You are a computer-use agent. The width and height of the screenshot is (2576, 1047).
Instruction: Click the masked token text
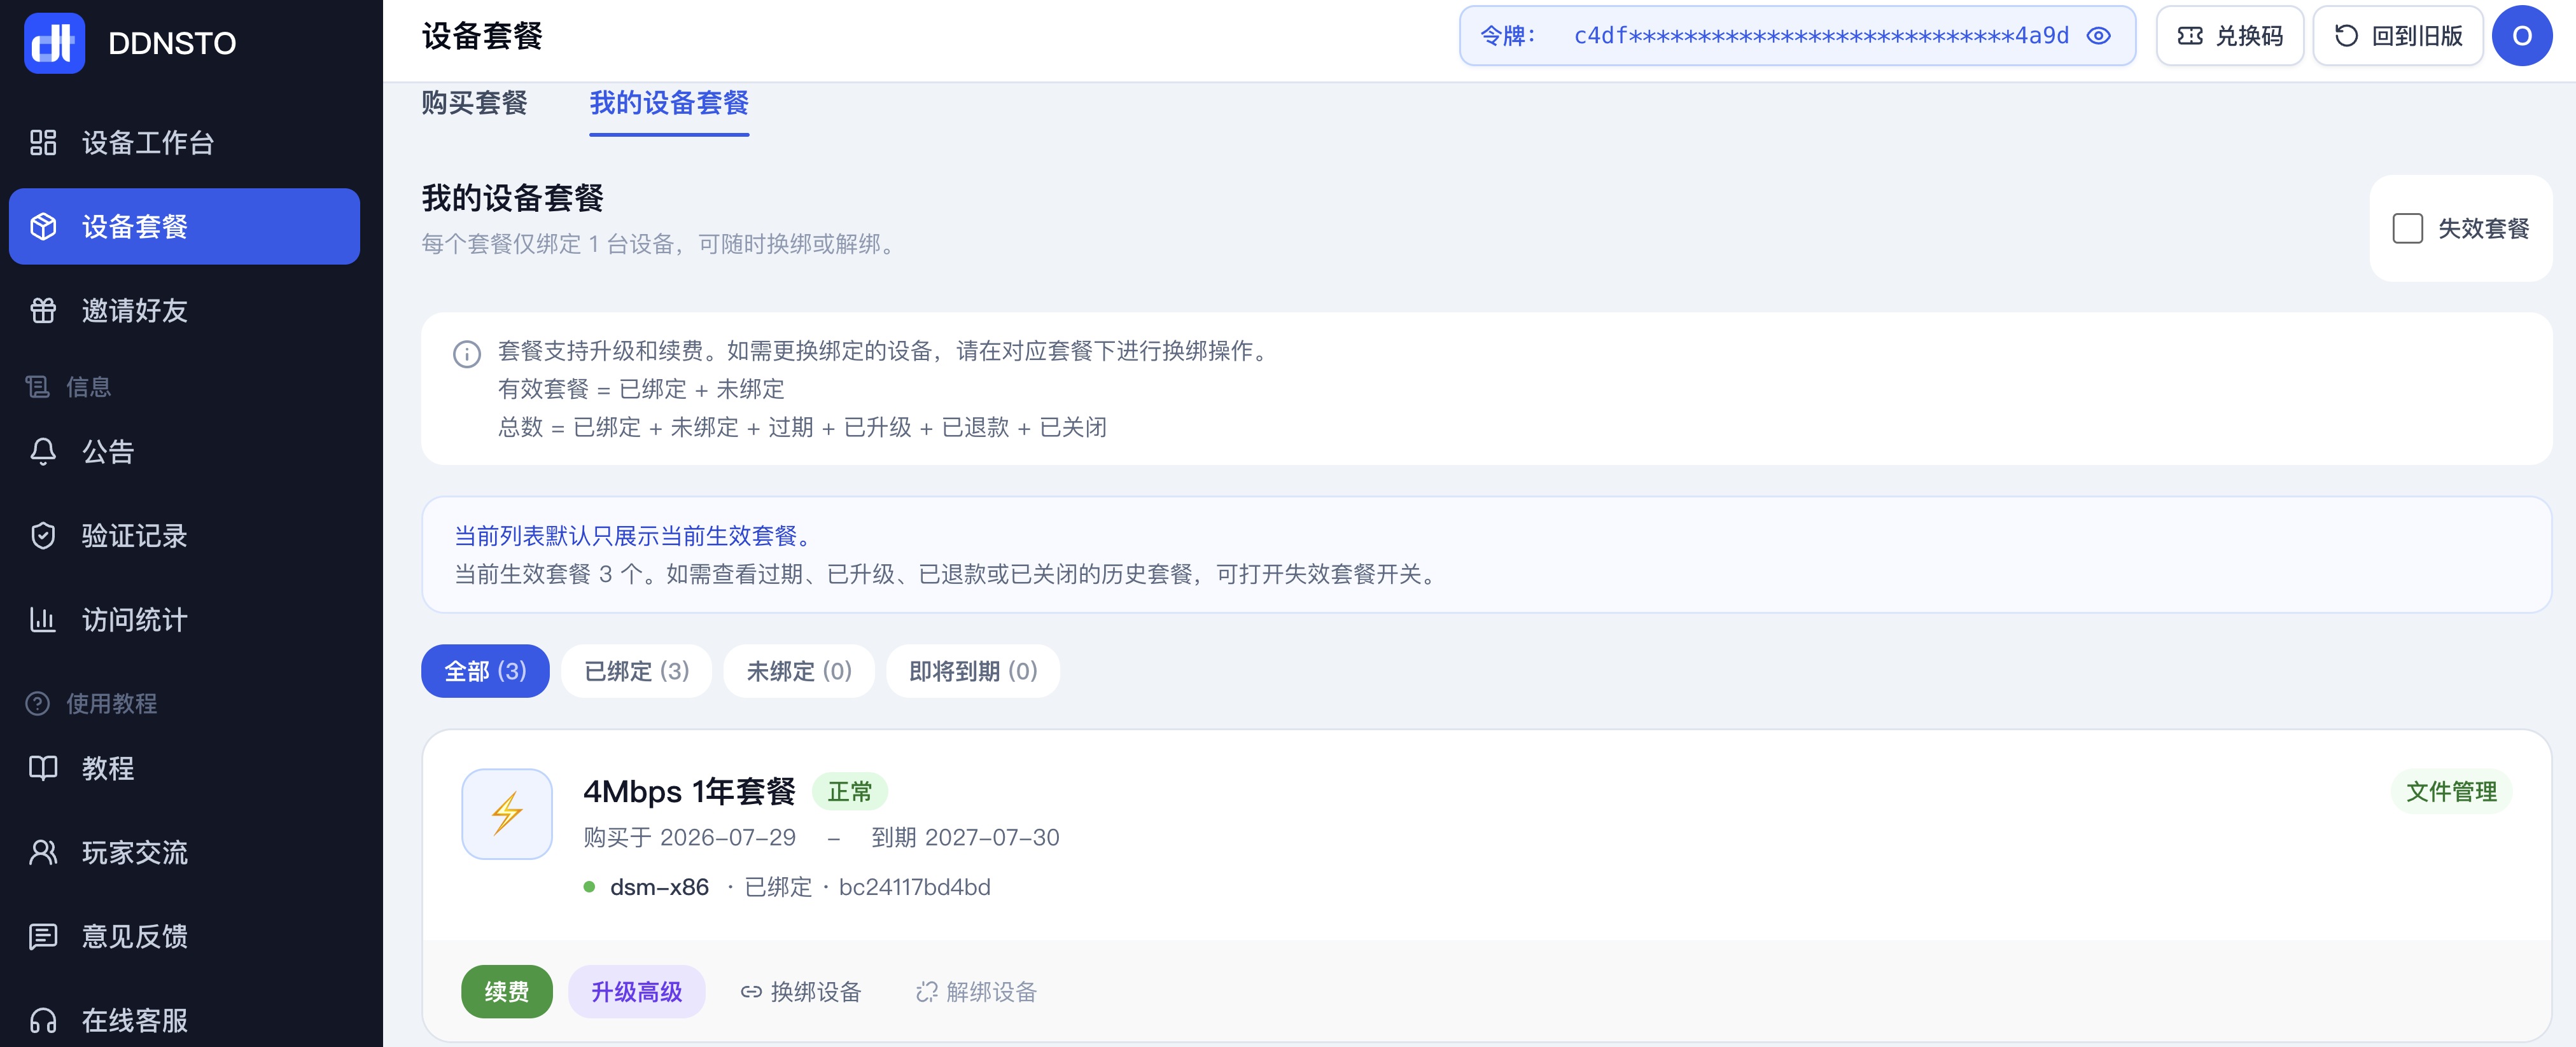click(1821, 36)
